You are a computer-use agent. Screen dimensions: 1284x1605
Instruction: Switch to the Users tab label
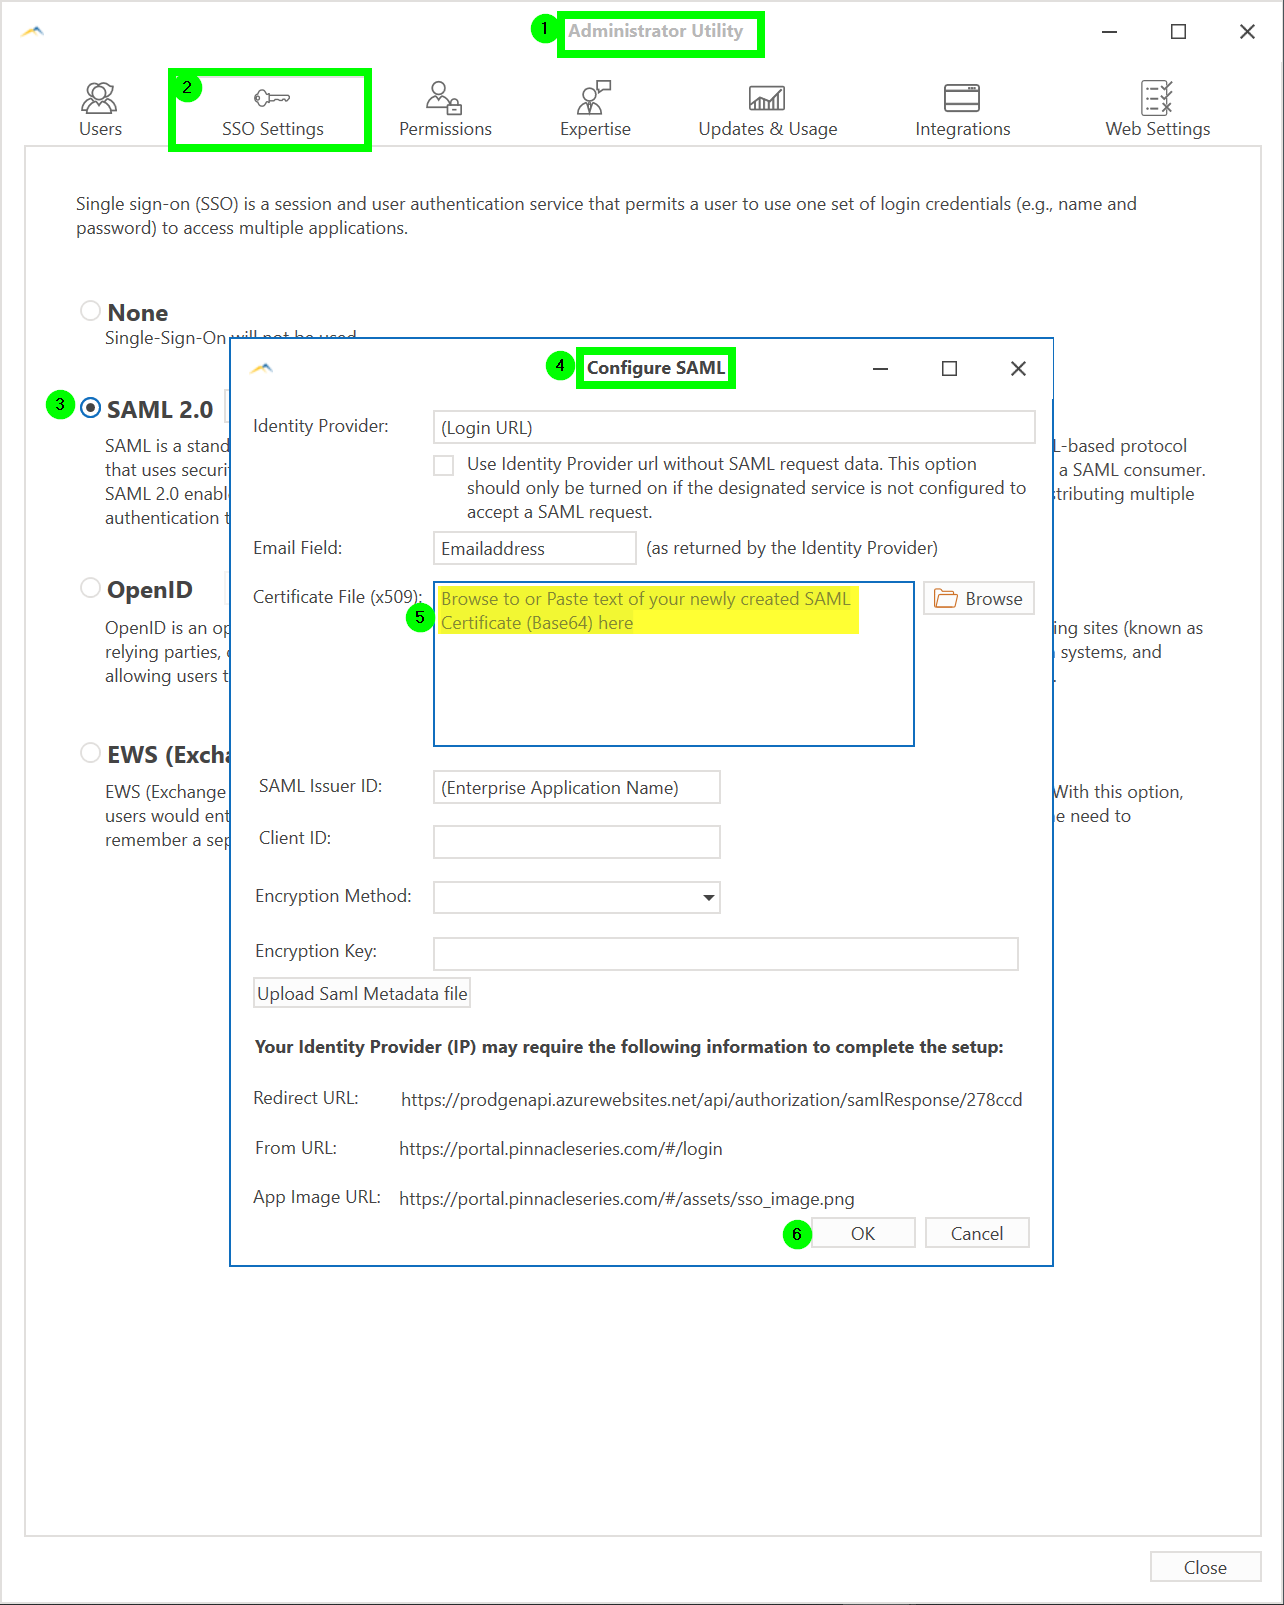click(x=100, y=129)
